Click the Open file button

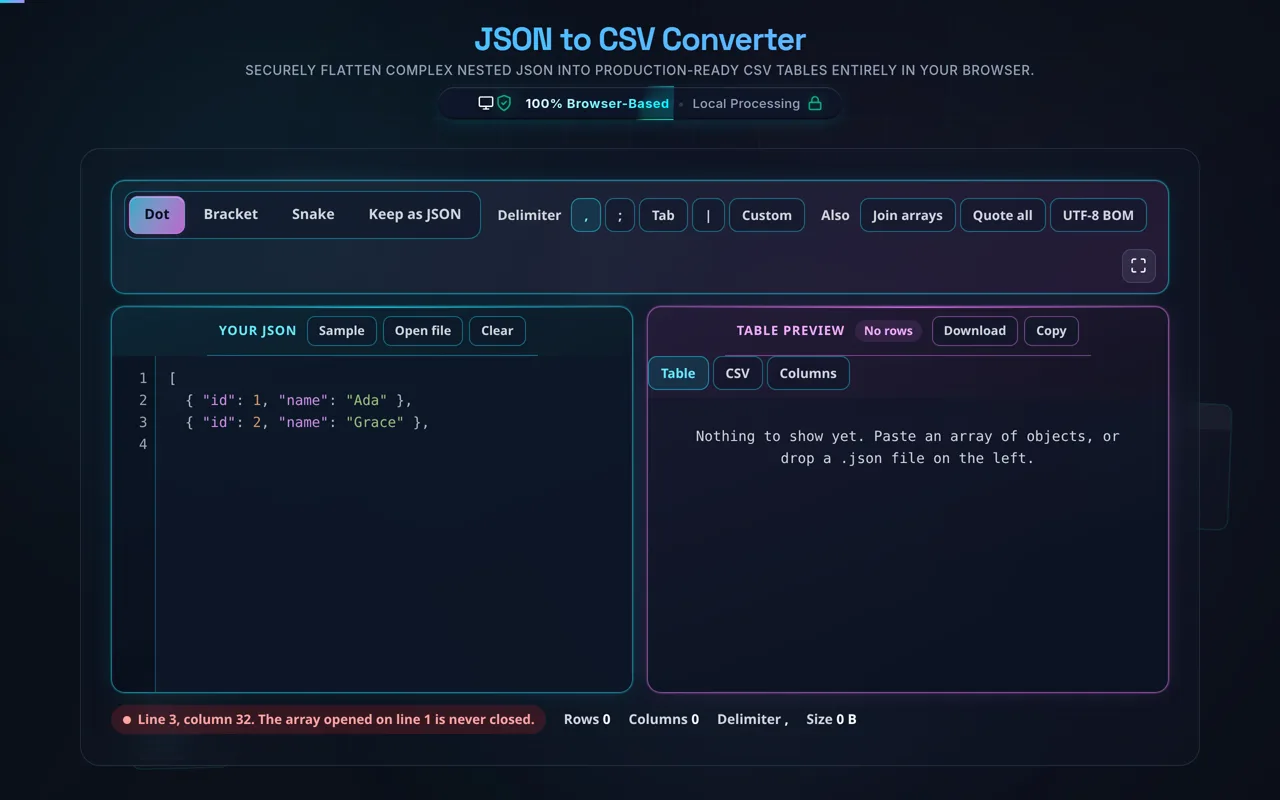[423, 331]
